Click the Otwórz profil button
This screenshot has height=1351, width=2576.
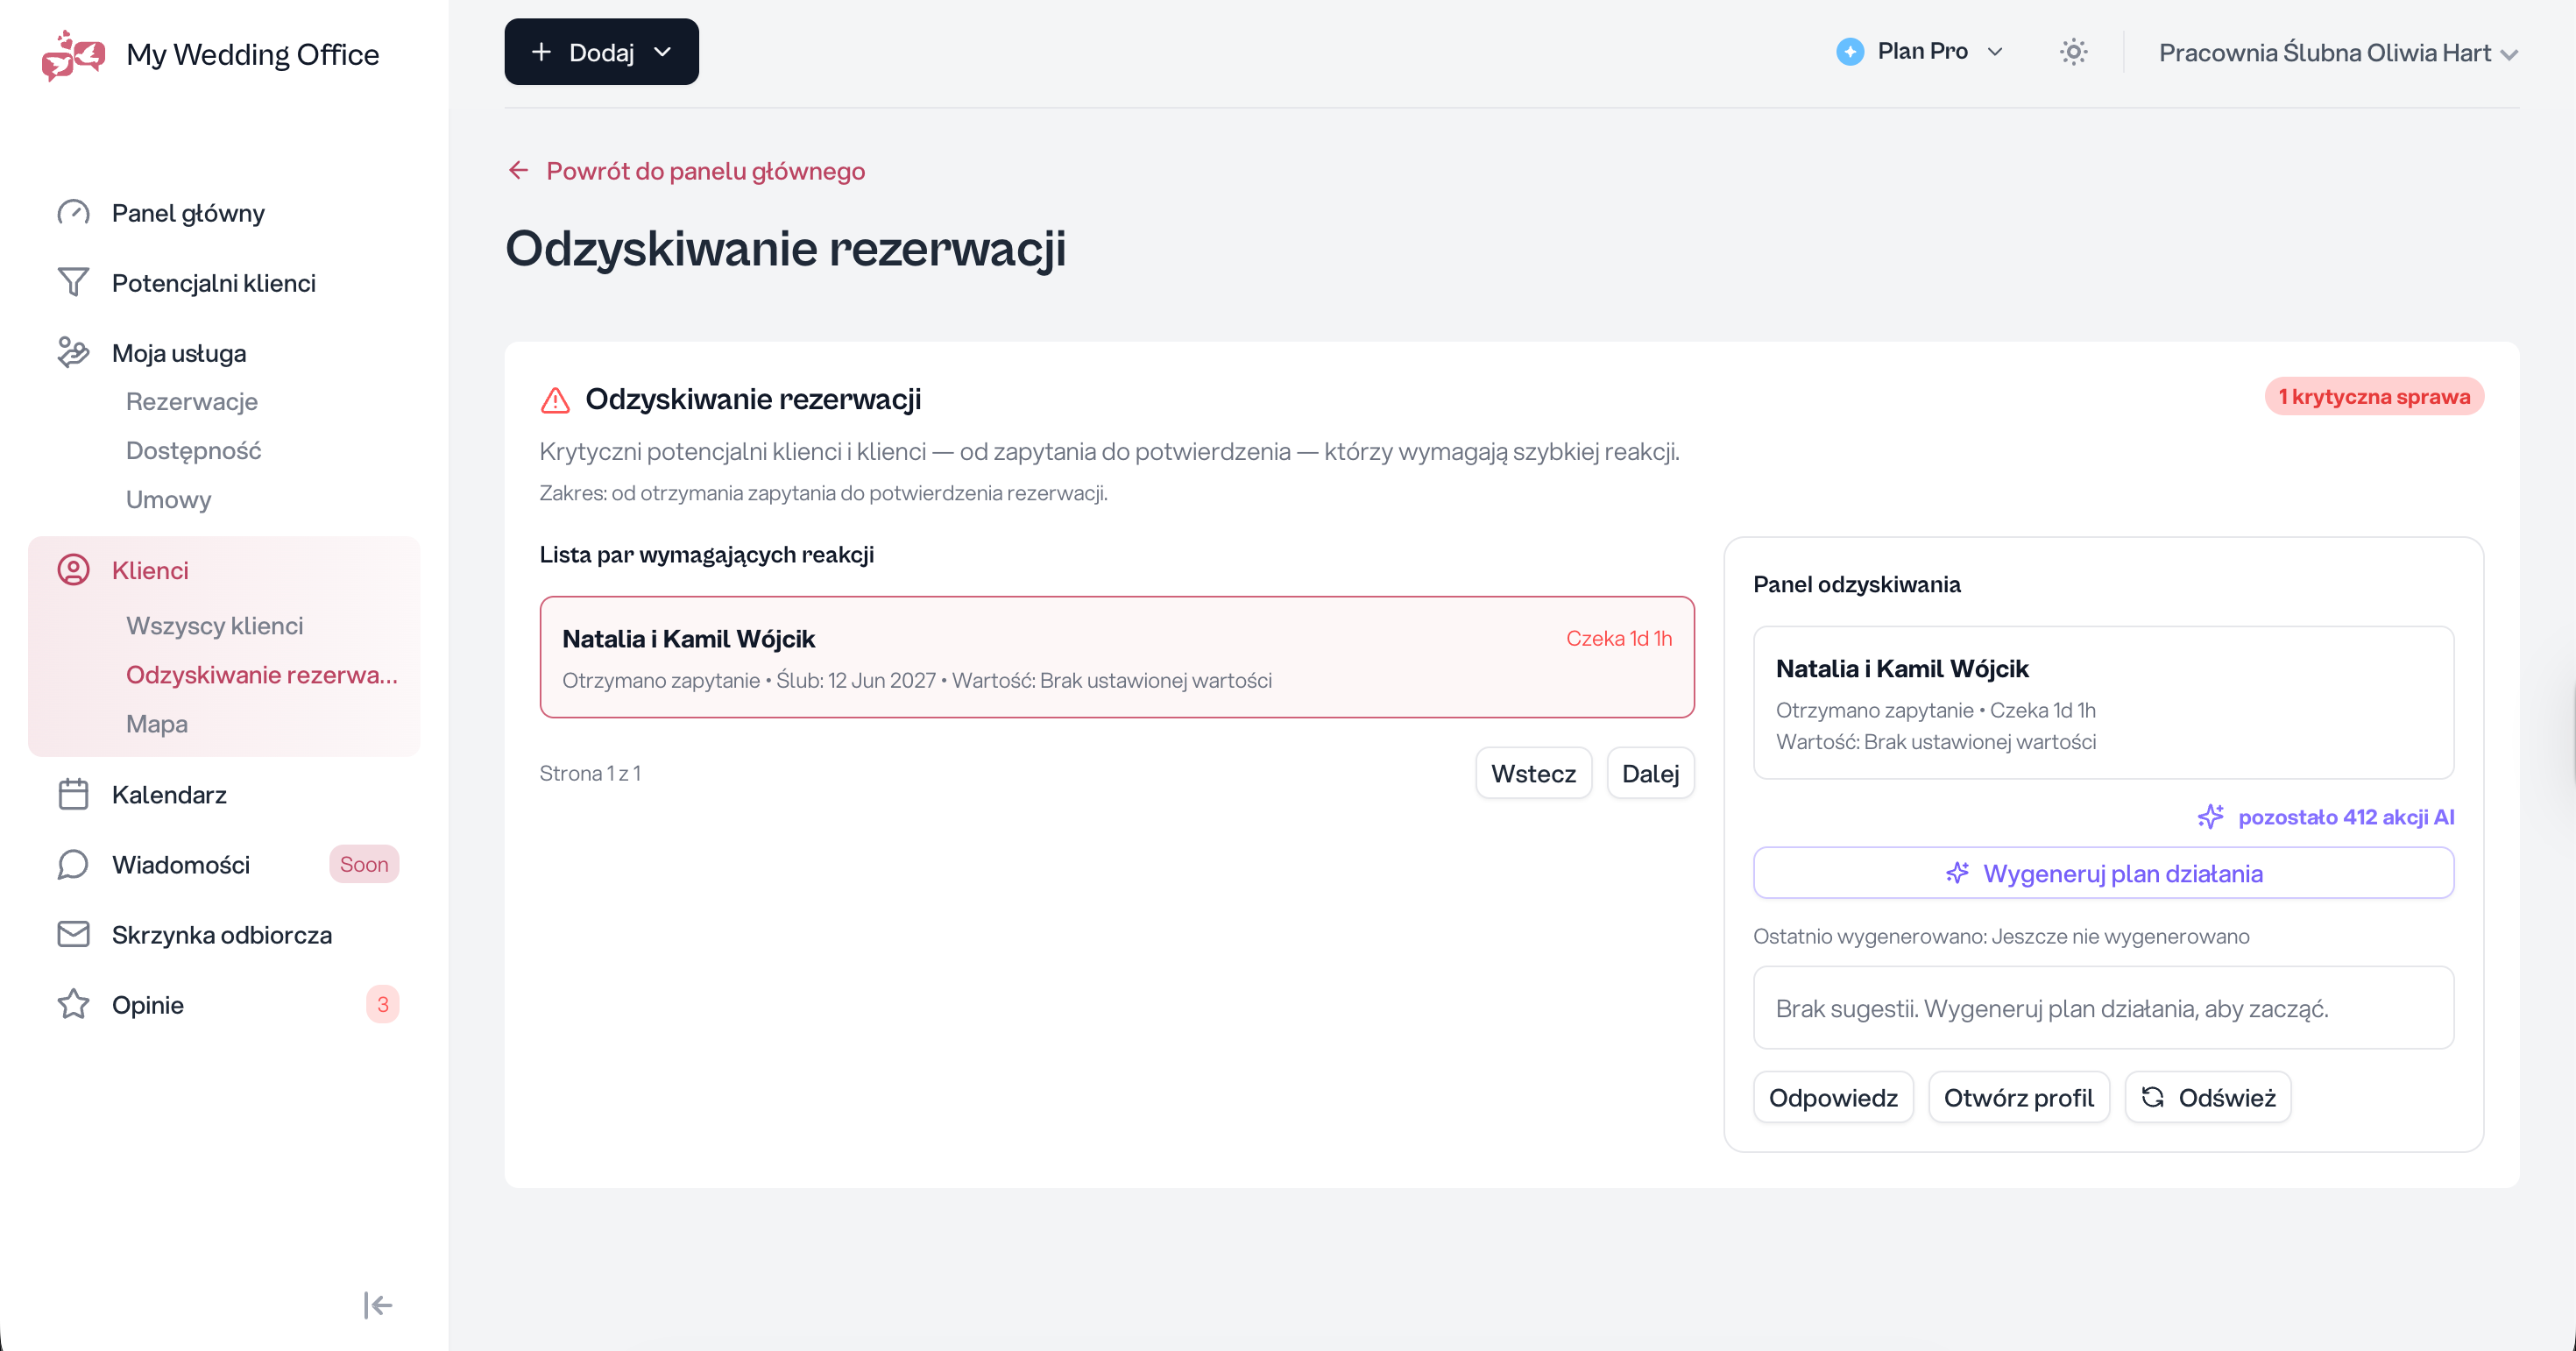point(2018,1098)
